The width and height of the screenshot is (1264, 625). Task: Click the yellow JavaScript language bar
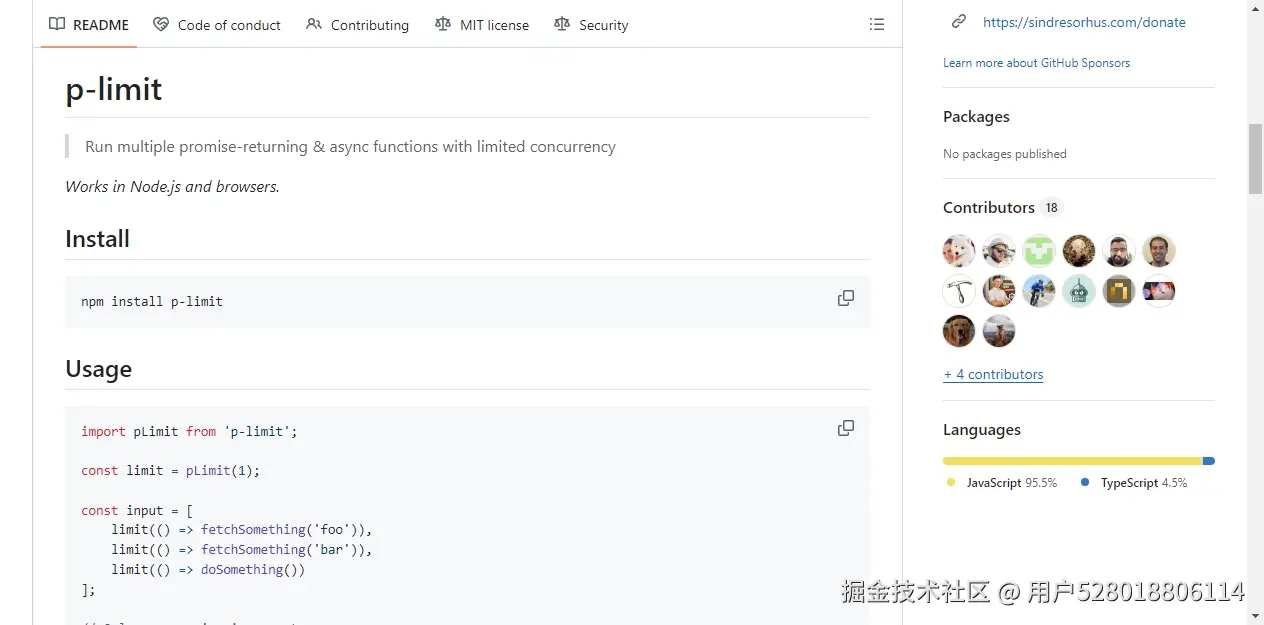tap(1072, 461)
